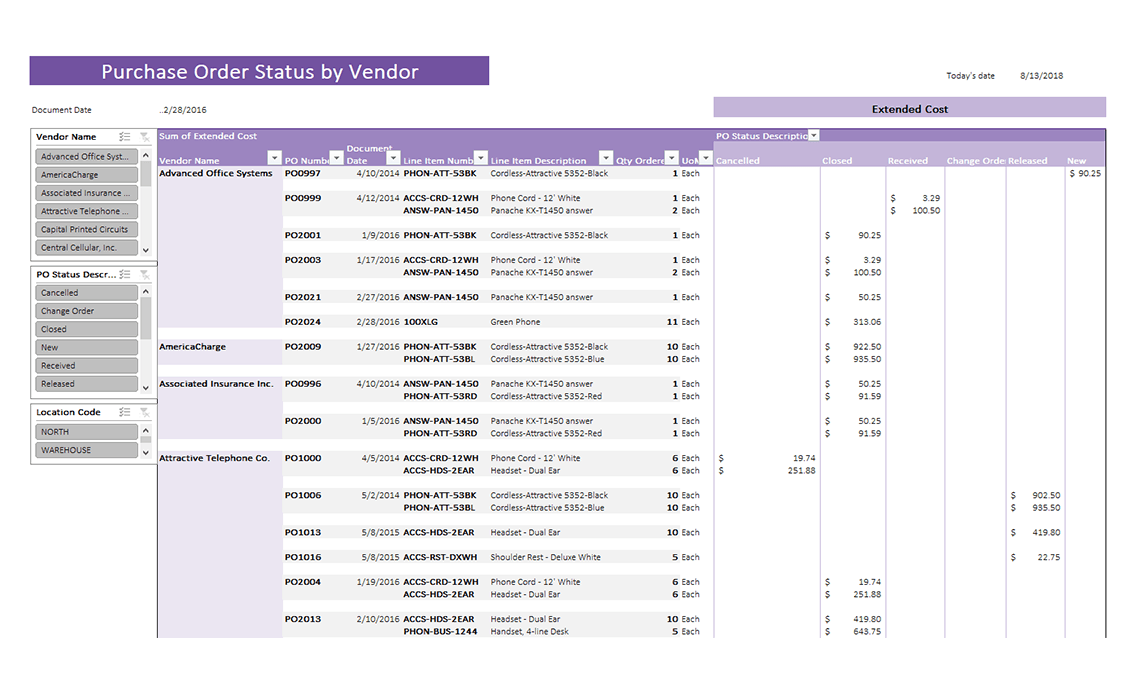Click Vendor Name slicer scroll-down arrow

(146, 250)
